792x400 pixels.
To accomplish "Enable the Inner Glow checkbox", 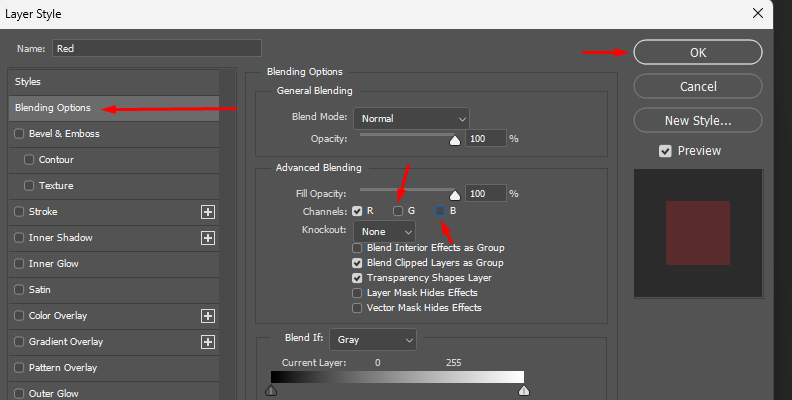I will click(x=19, y=264).
